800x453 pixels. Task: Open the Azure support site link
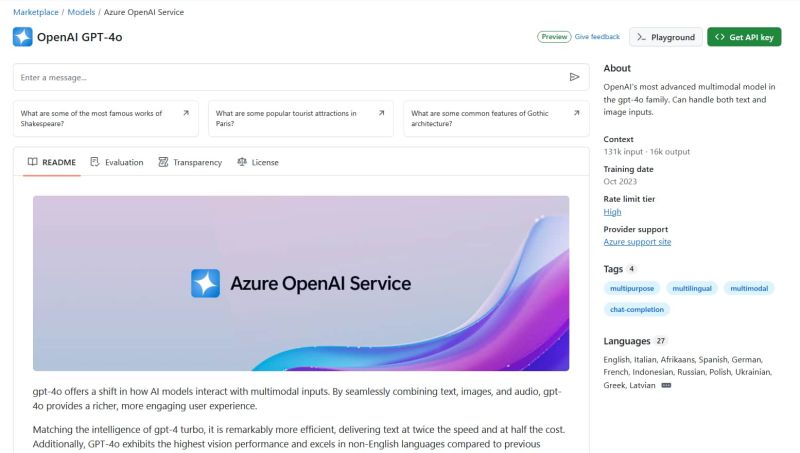pos(637,242)
